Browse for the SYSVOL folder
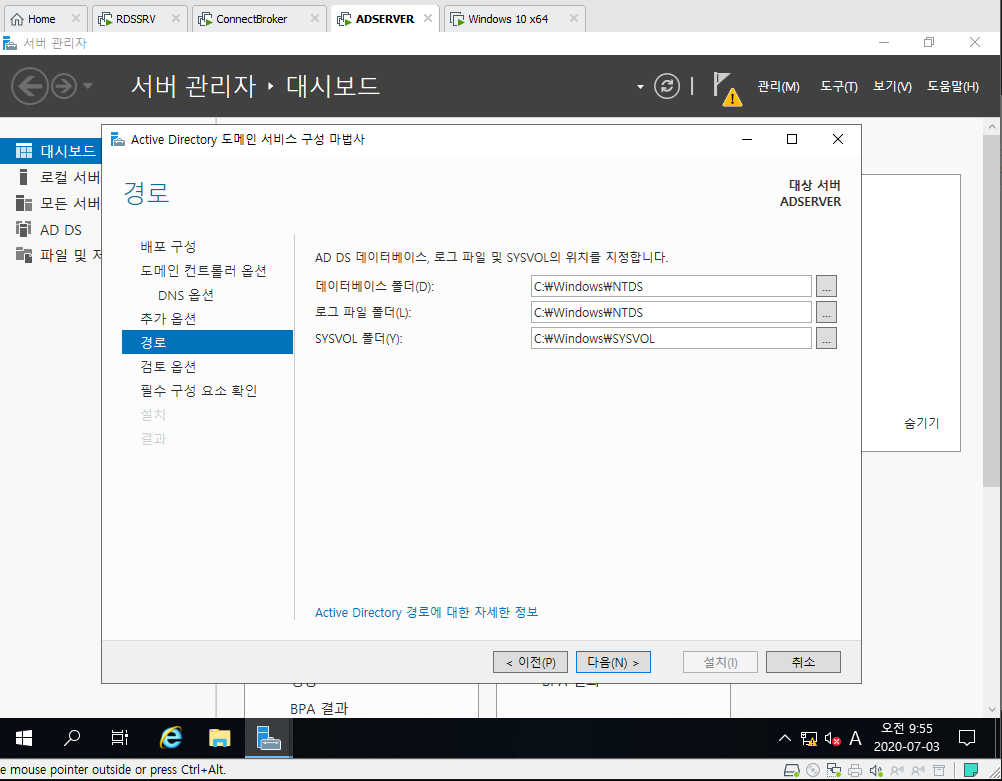Screen dimensions: 1002x781 (826, 338)
